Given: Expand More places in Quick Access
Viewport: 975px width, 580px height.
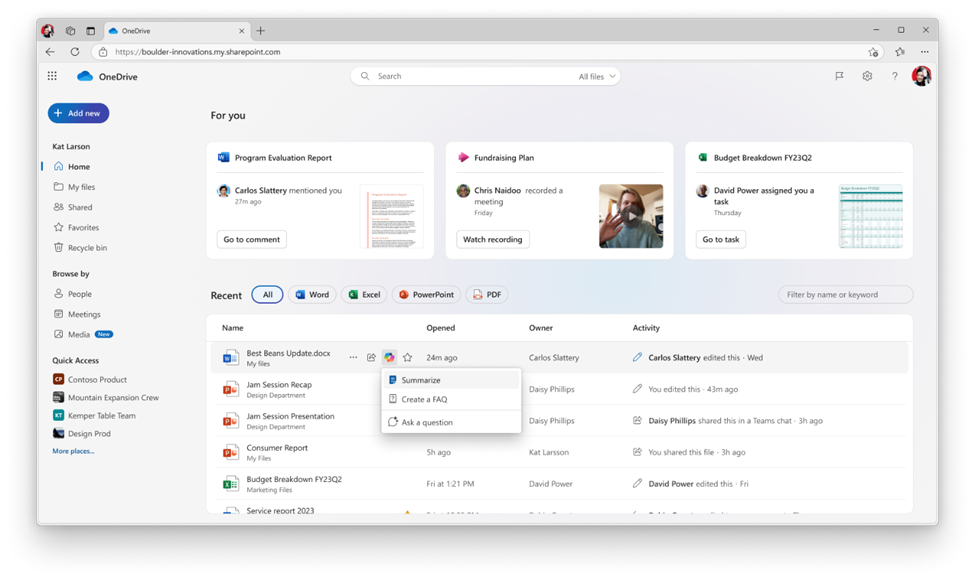Looking at the screenshot, I should click(74, 452).
